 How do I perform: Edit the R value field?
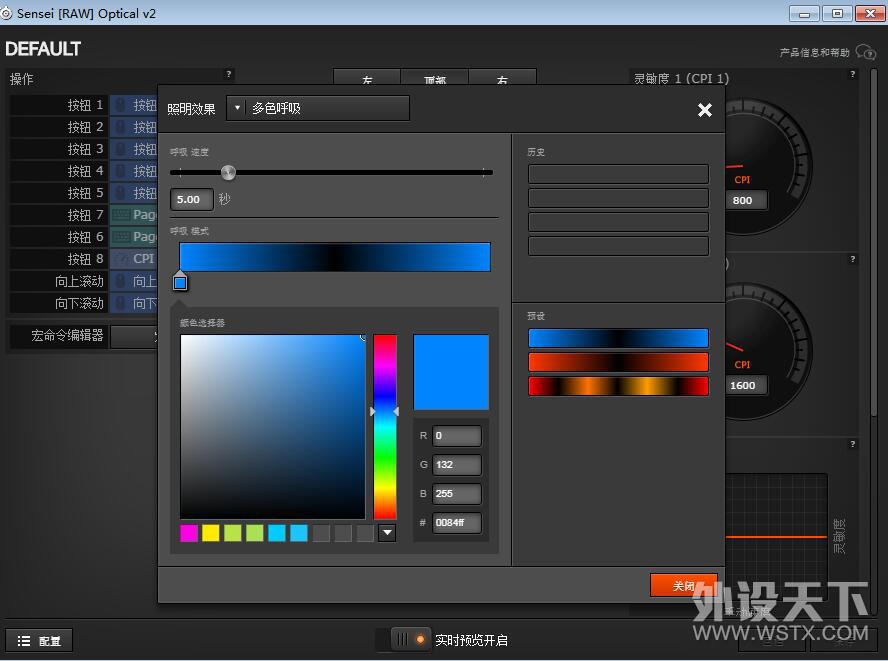[457, 436]
